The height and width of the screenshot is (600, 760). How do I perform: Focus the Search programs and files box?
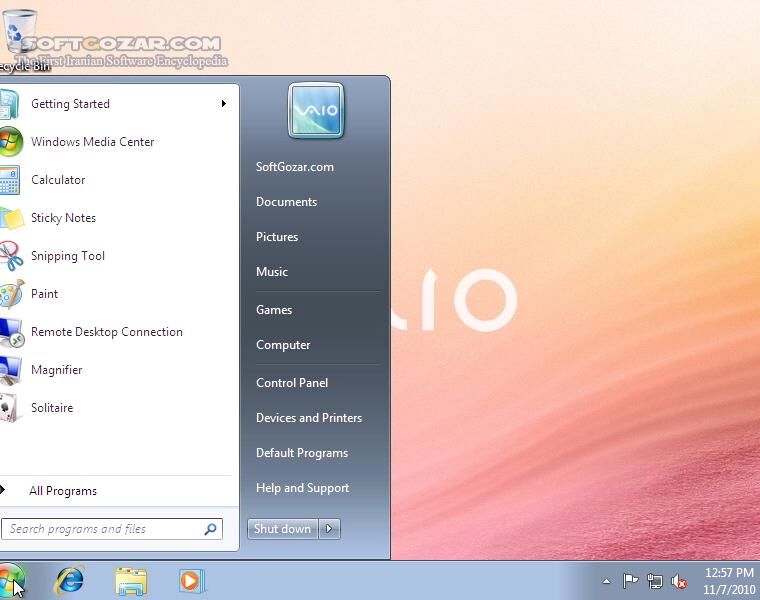pyautogui.click(x=112, y=529)
